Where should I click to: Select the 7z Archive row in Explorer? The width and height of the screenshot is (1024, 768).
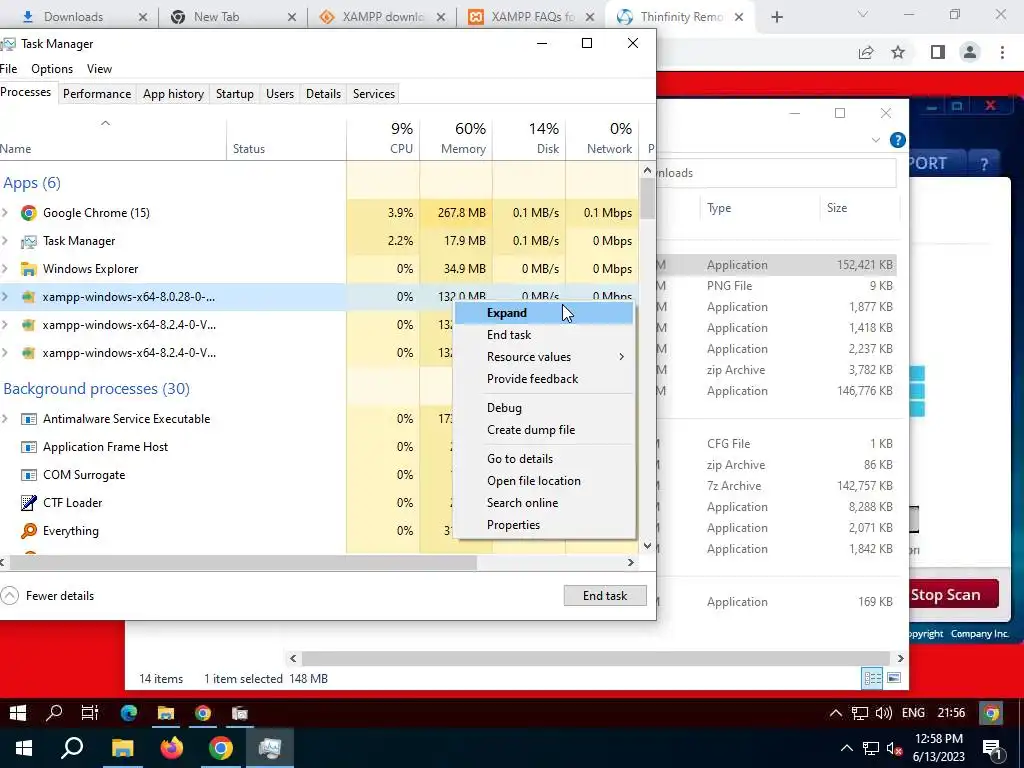[x=777, y=486]
